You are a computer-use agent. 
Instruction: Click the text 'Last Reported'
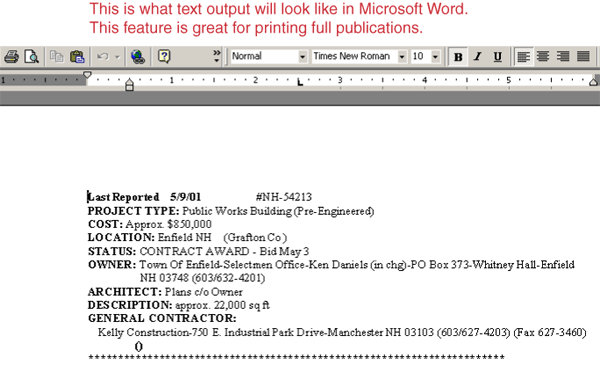coord(124,197)
